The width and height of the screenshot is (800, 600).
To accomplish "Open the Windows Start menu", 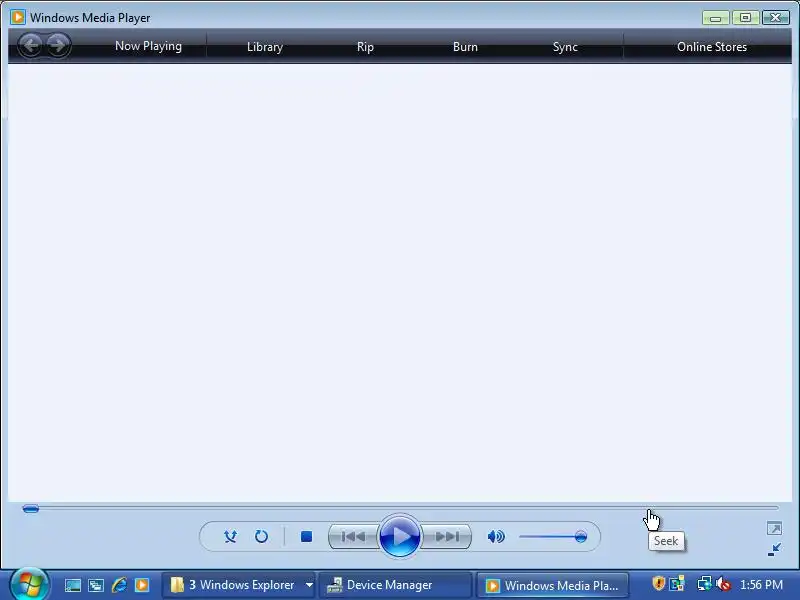I will tap(29, 585).
